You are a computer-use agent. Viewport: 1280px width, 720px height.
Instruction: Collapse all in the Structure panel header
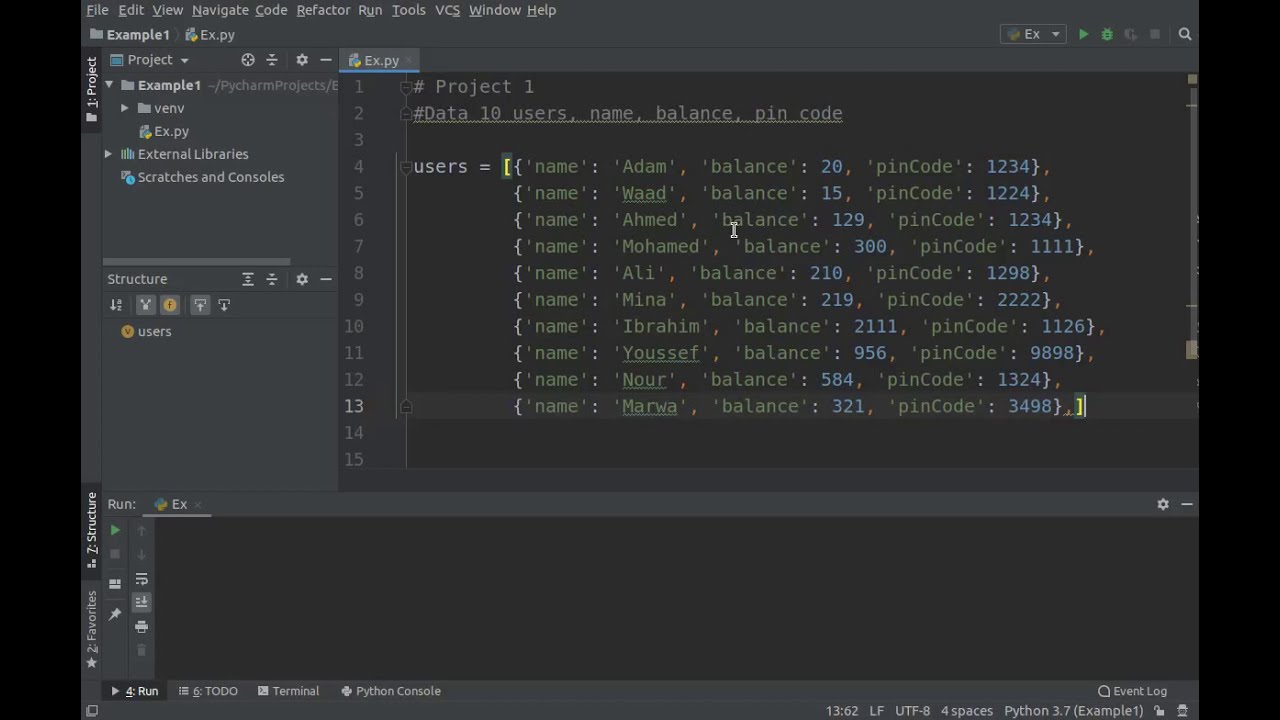pos(272,279)
